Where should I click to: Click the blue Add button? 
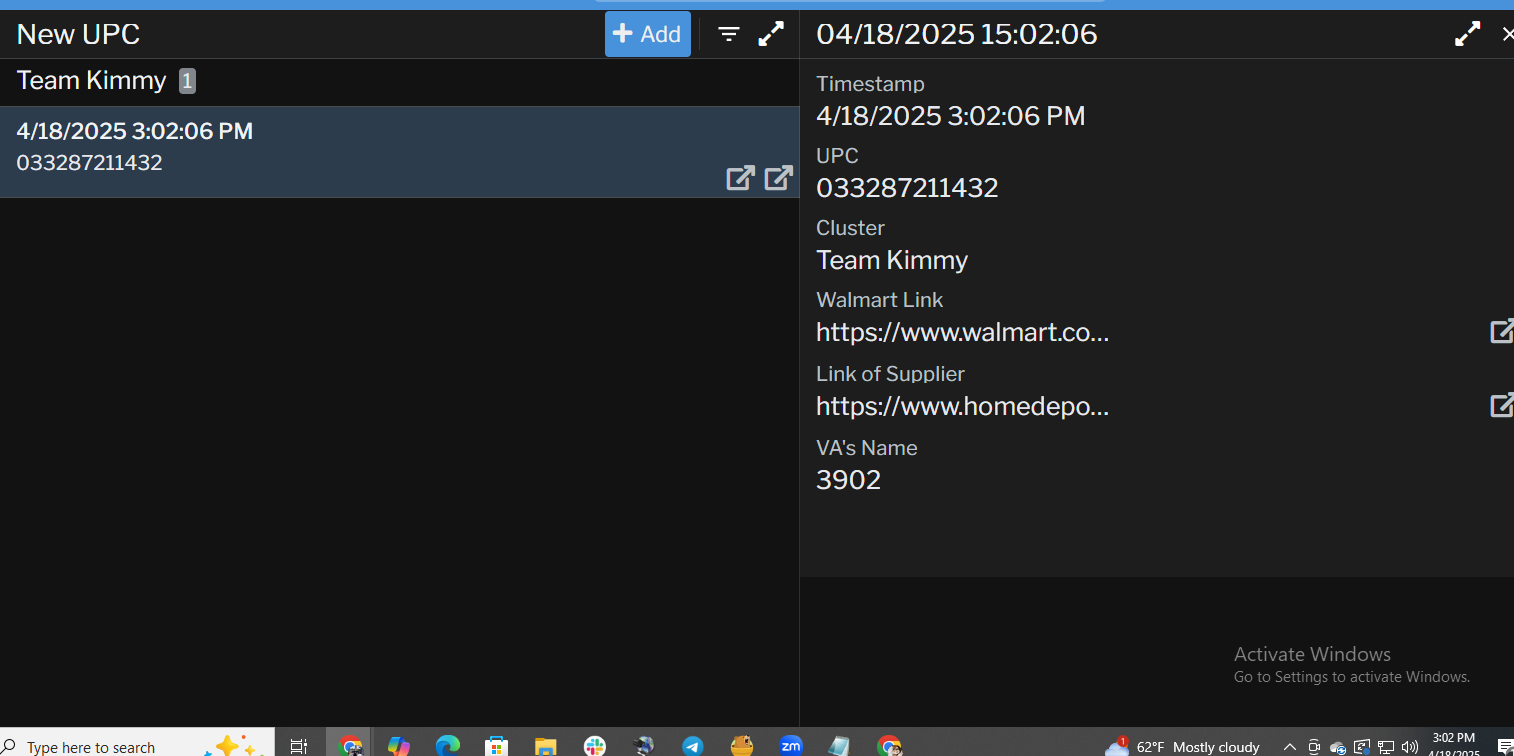pos(647,34)
